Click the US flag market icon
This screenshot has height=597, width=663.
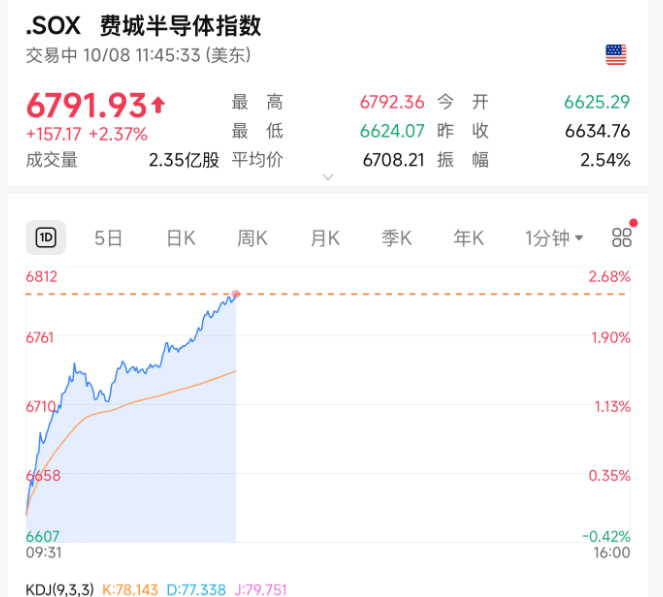(616, 55)
